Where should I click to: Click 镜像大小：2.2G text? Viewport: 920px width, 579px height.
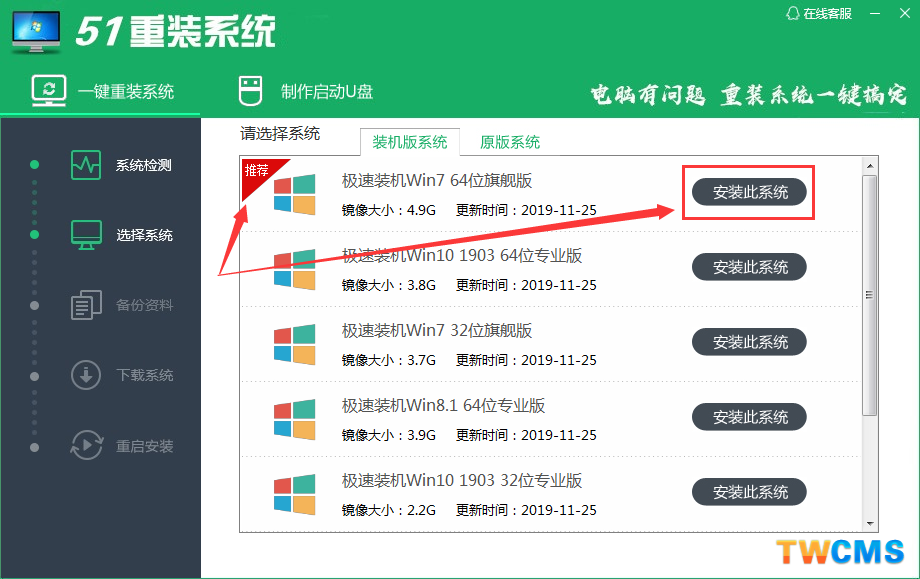click(388, 510)
